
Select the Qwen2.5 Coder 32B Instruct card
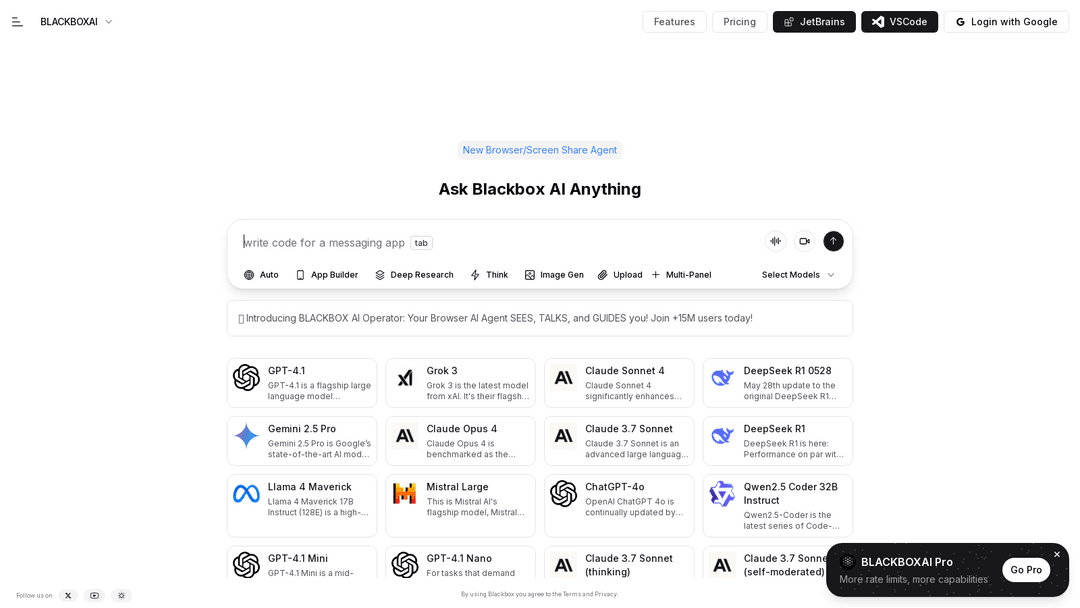778,505
